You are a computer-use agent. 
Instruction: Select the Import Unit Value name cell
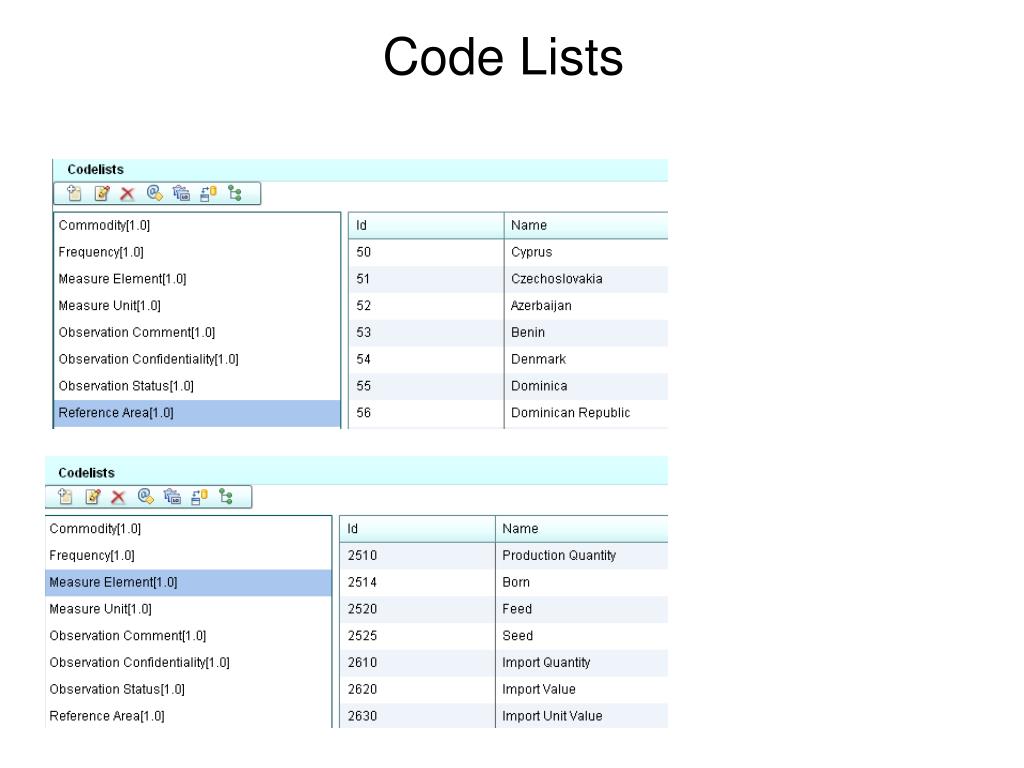[x=582, y=716]
